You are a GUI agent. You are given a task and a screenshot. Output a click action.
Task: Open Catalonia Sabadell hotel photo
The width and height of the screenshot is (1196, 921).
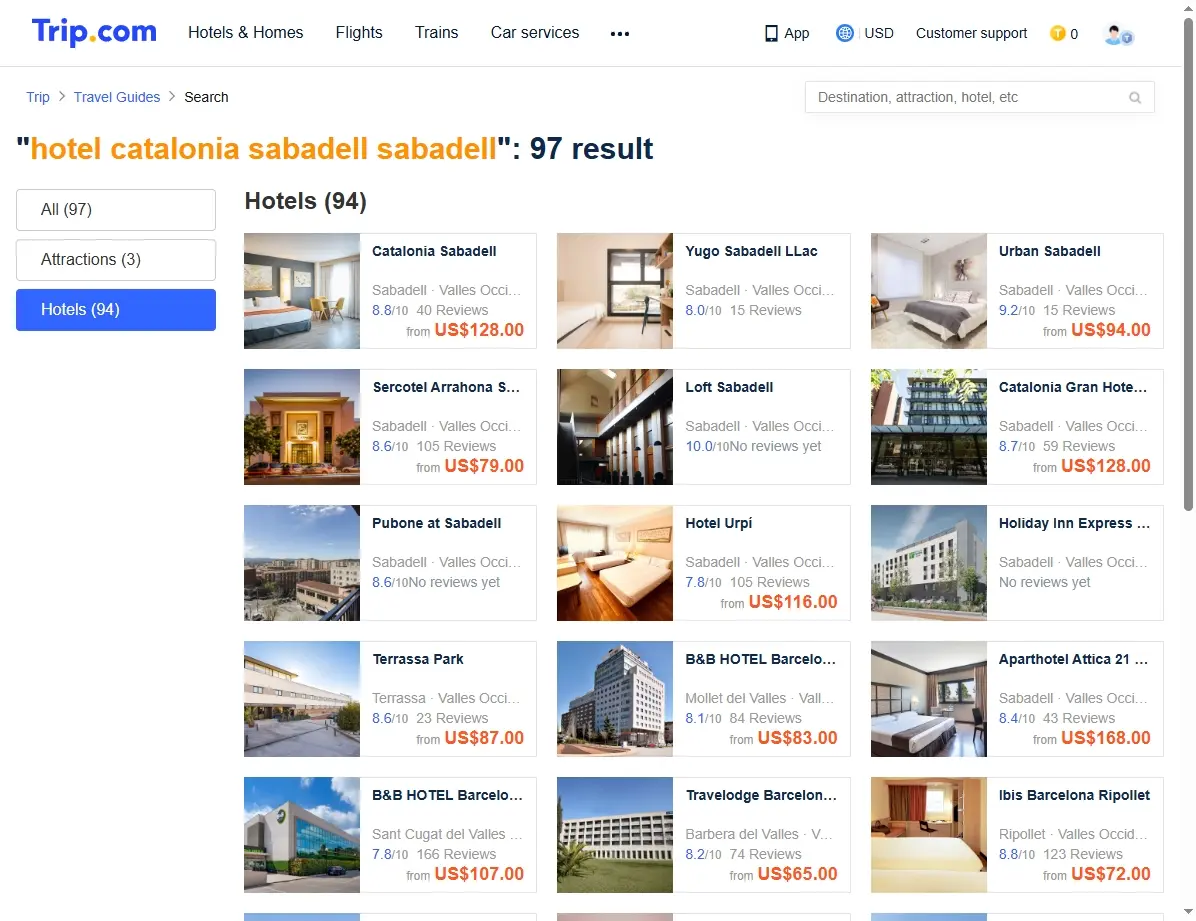pos(302,291)
